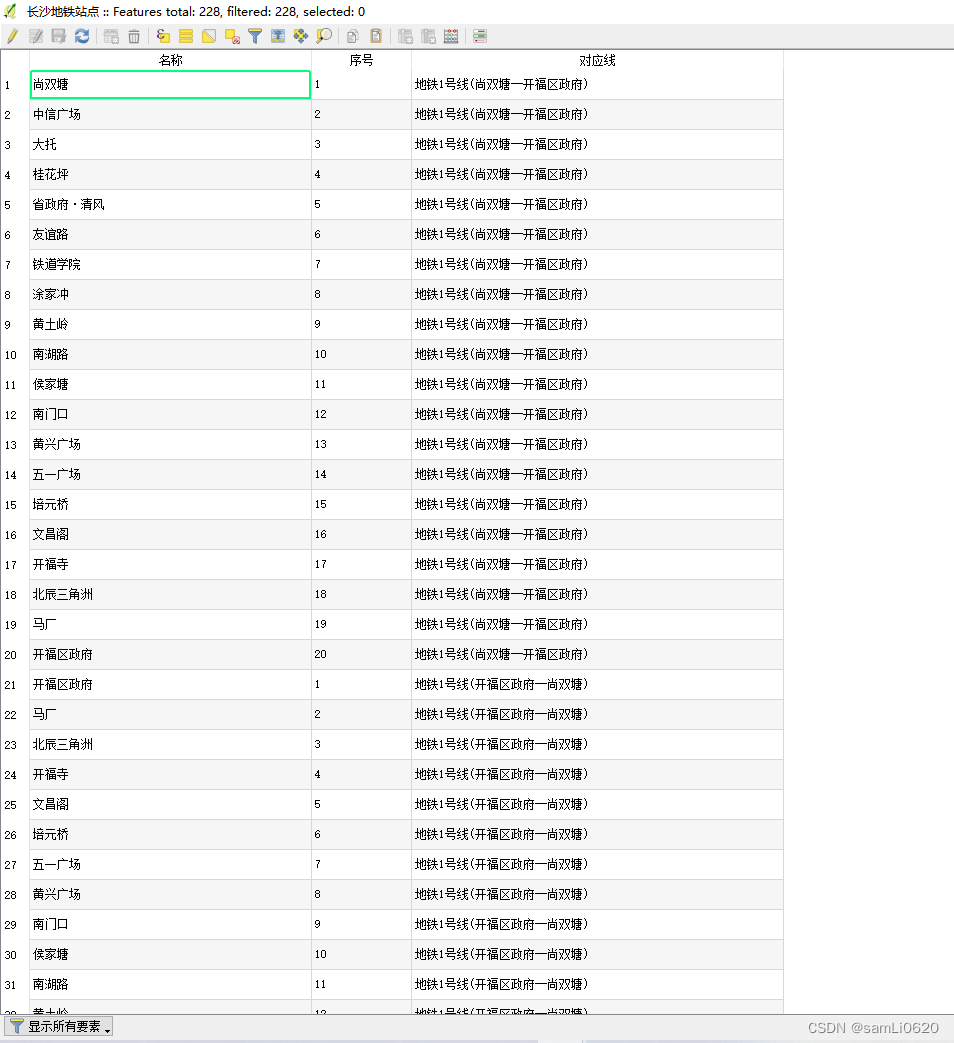Click the 对应线 cell in row 31
The width and height of the screenshot is (954, 1043).
597,984
